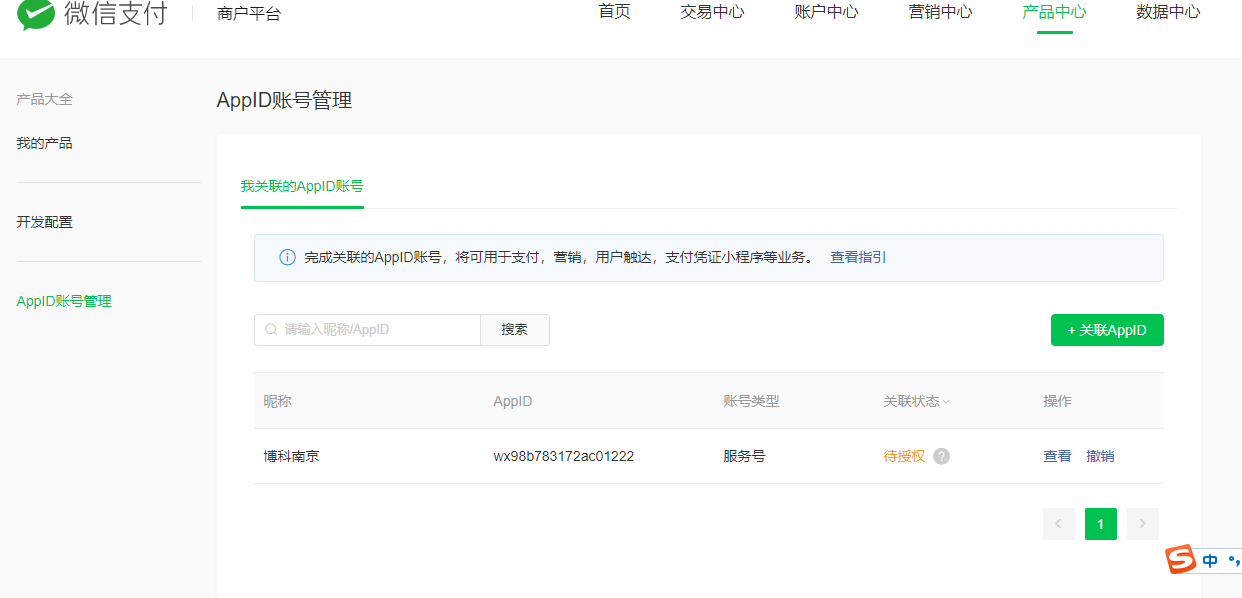The image size is (1242, 598).
Task: Click the 博科南京 nickname cell
Action: (x=292, y=456)
